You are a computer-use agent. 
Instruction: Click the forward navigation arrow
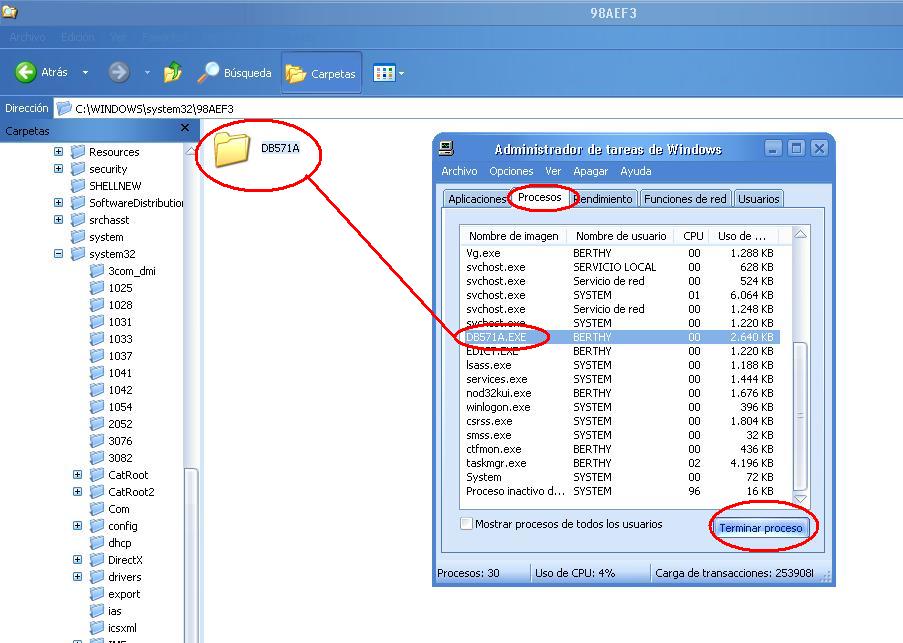click(118, 72)
